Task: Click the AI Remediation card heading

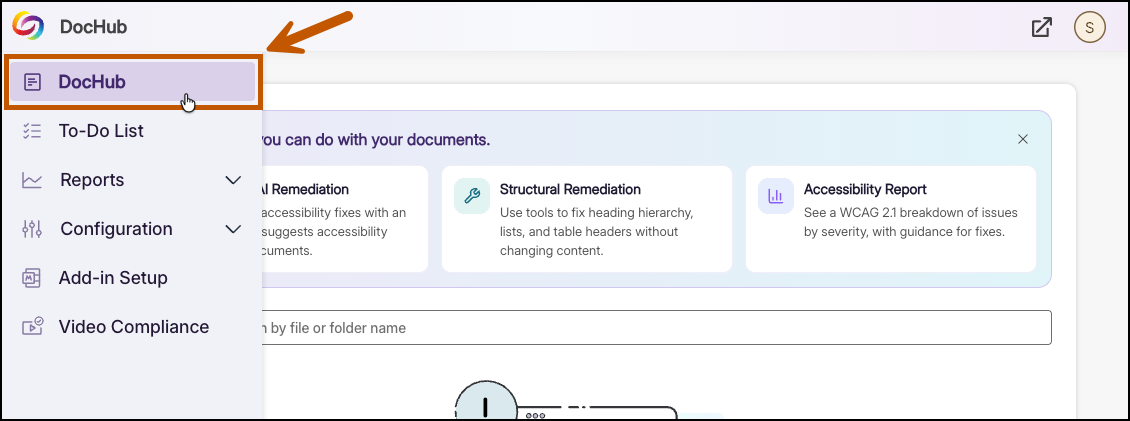Action: (x=305, y=190)
